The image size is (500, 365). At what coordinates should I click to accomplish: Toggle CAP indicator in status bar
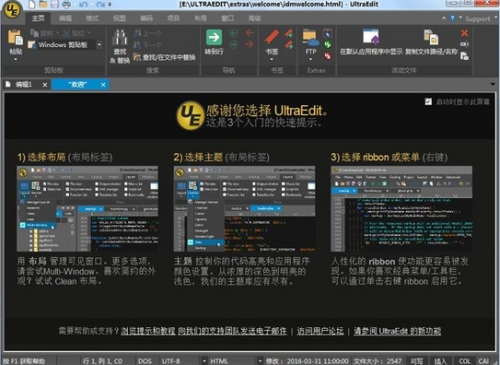484,361
